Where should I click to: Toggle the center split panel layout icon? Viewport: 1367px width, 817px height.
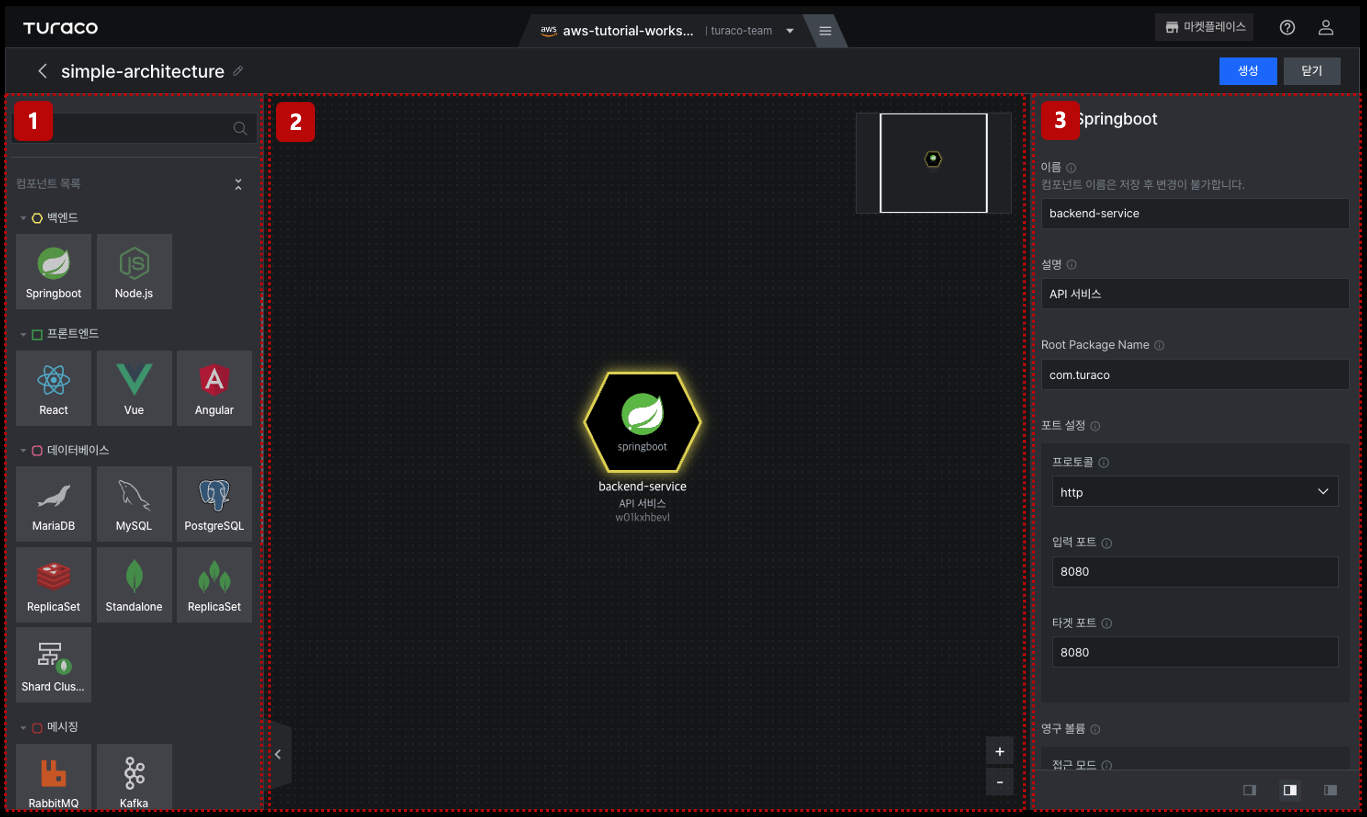[x=1290, y=790]
